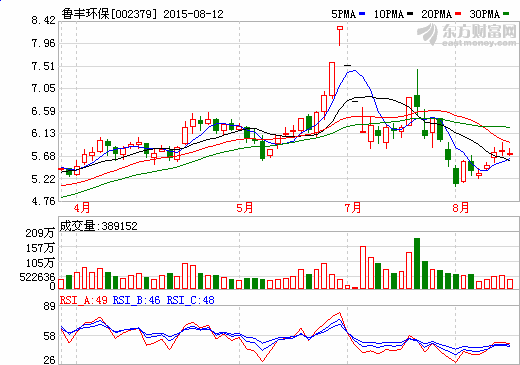
Task: Click the 58 RSI axis label
Action: click(x=49, y=336)
